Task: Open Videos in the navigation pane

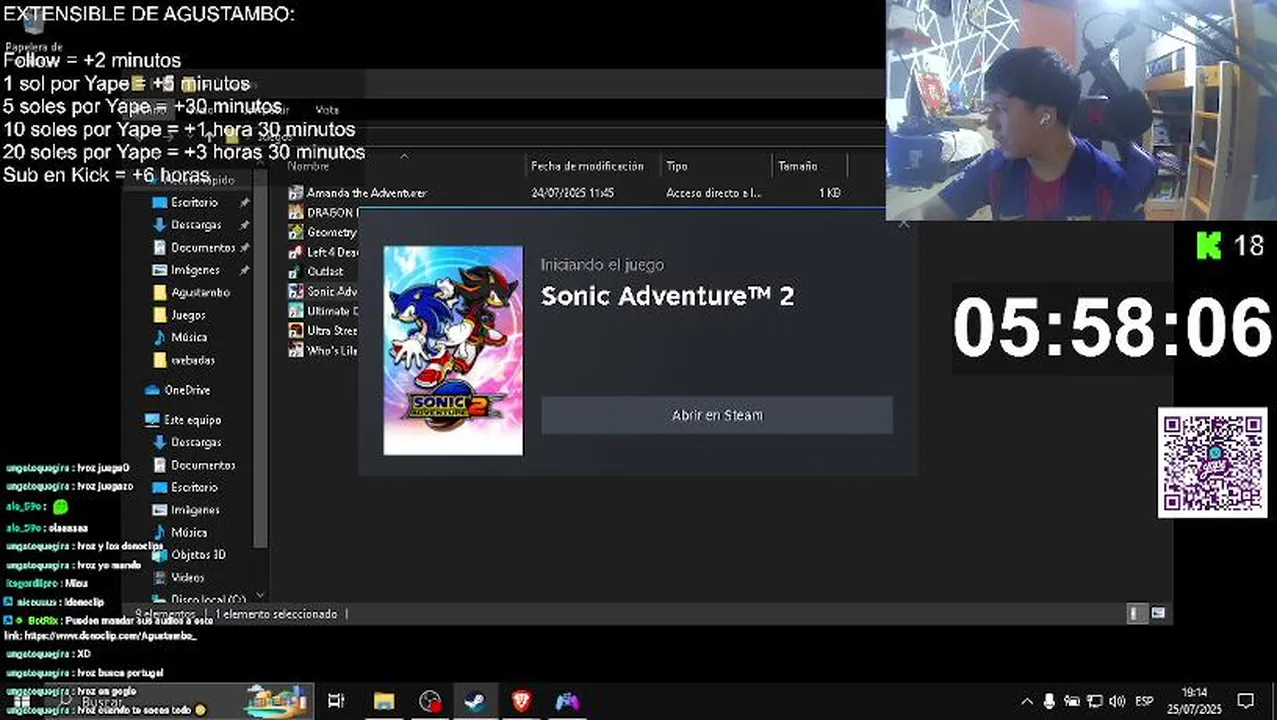Action: click(187, 577)
